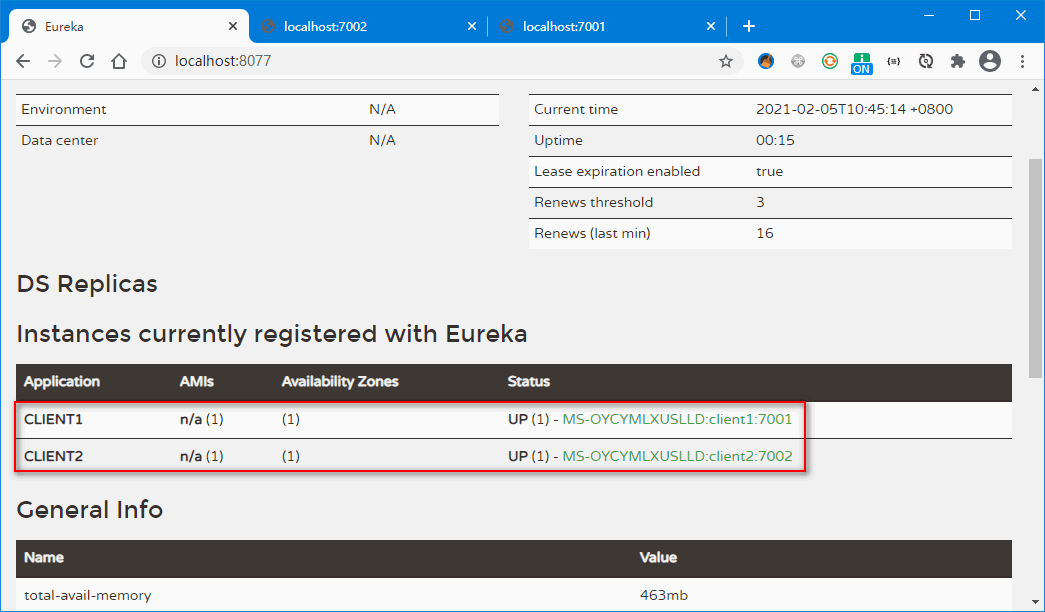Click the Uptime value 00:15
This screenshot has height=612, width=1045.
(x=775, y=141)
